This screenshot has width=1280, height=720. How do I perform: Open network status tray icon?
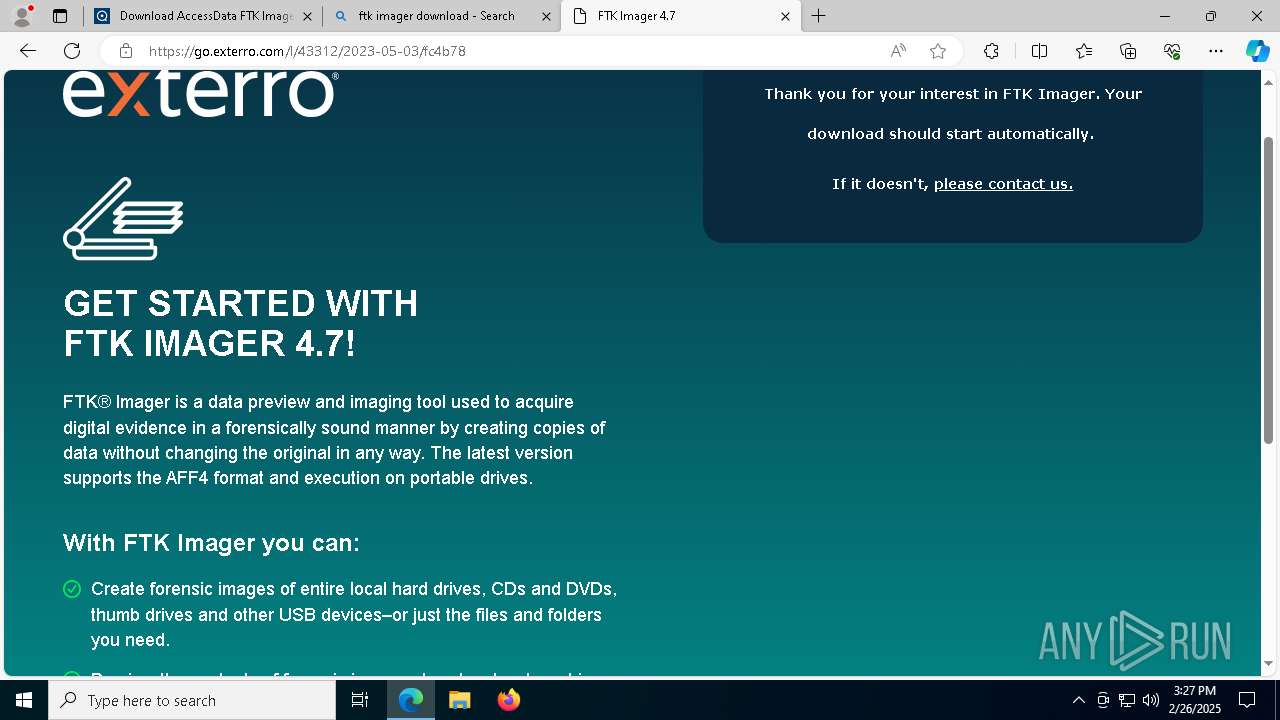(x=1126, y=700)
